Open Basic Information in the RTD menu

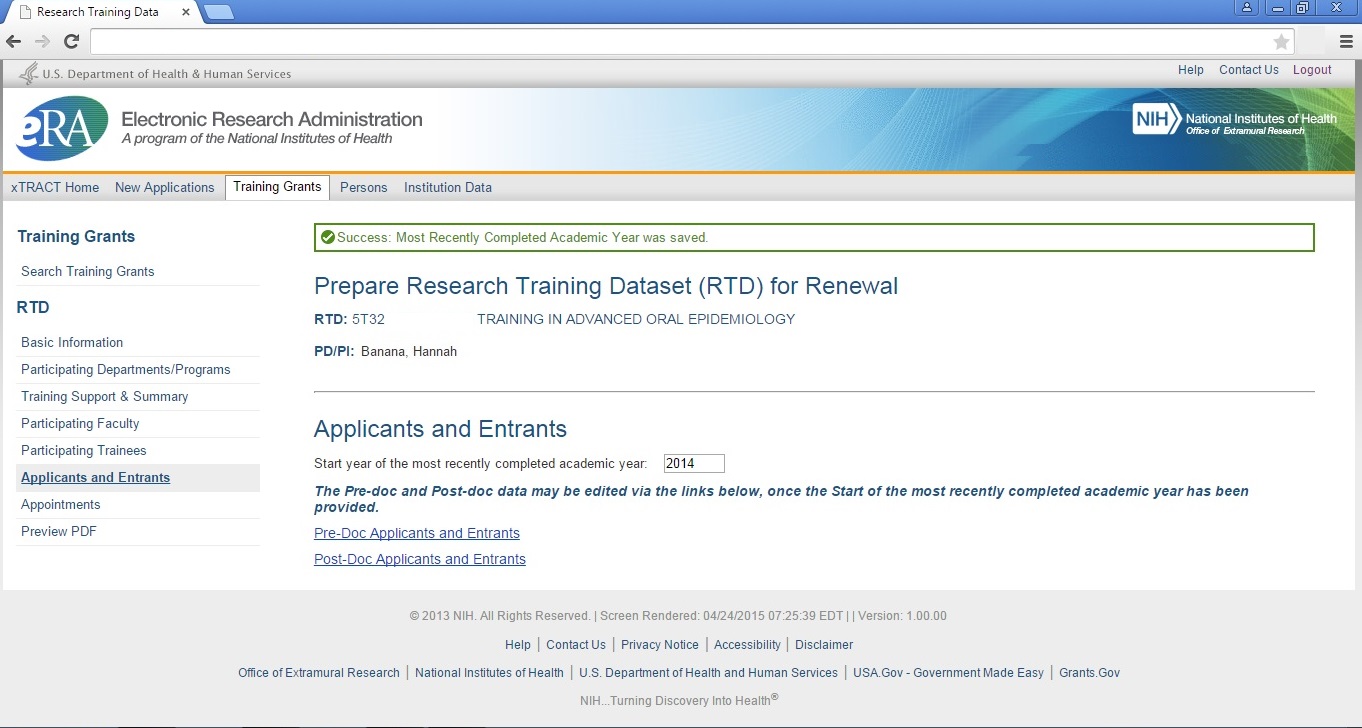pyautogui.click(x=72, y=342)
